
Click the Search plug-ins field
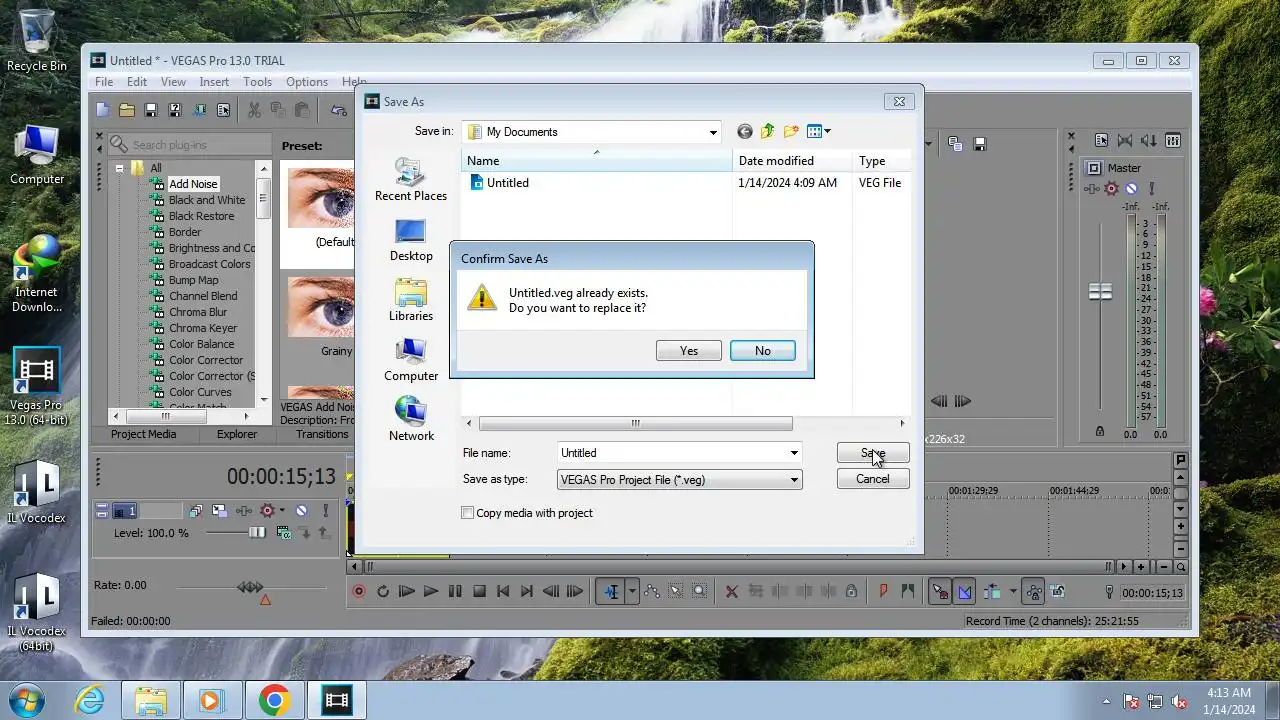coord(190,145)
